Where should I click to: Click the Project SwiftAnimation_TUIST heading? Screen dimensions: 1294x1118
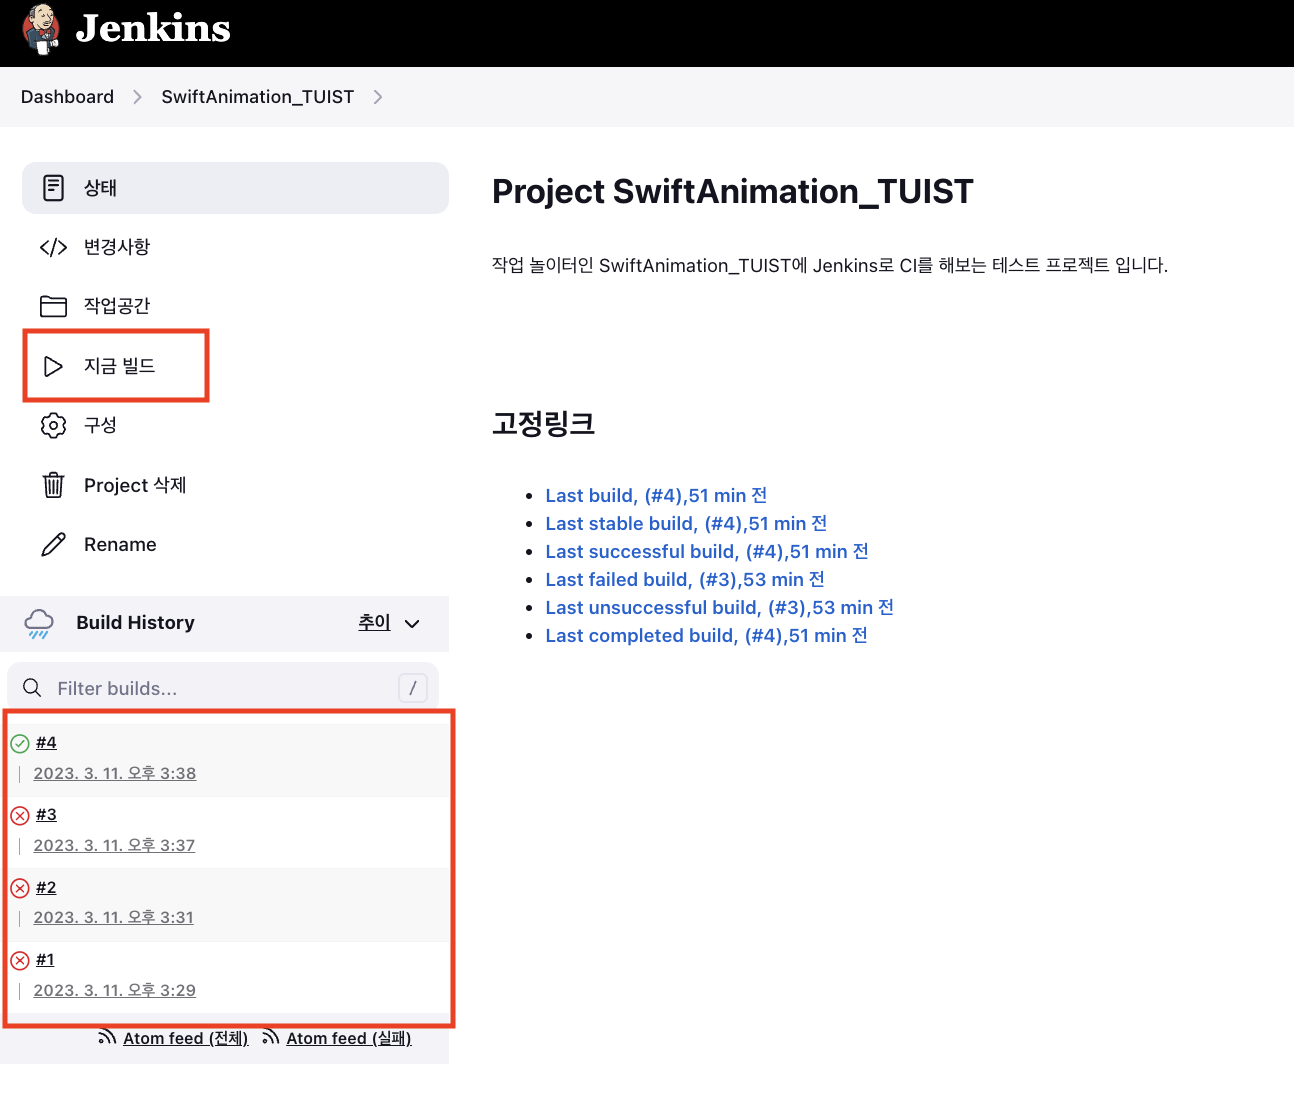(733, 191)
